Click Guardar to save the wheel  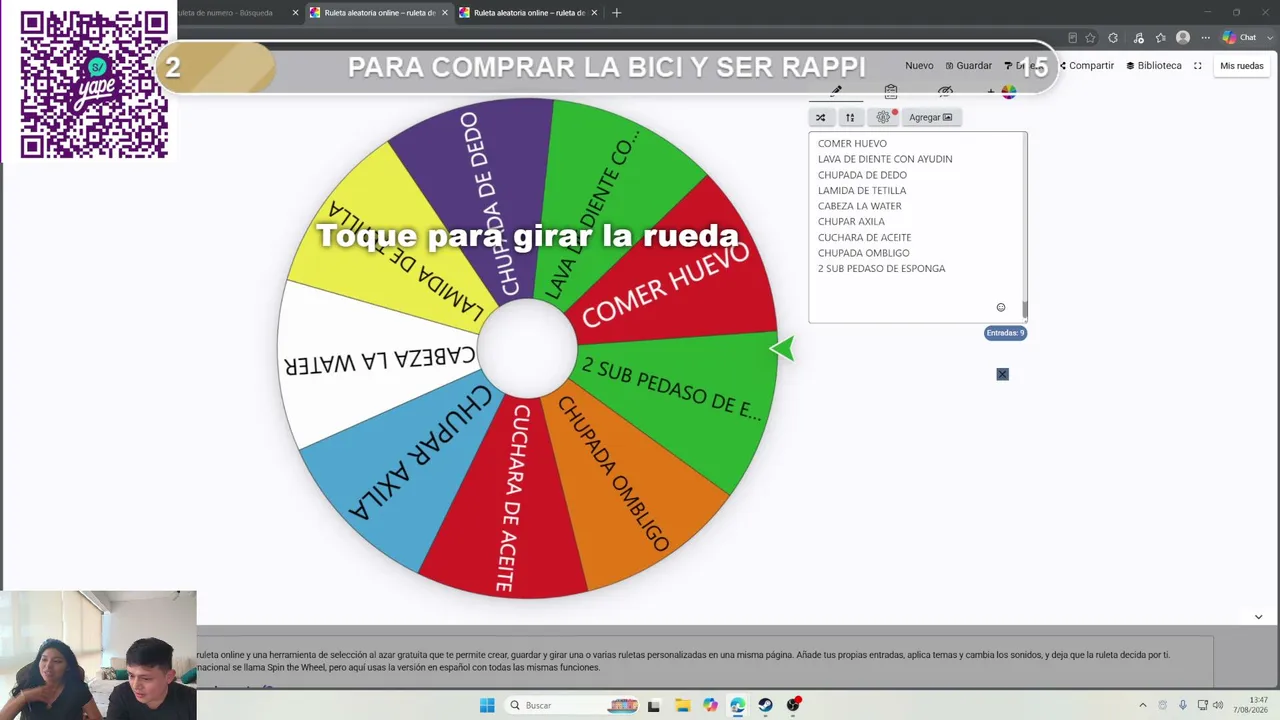(968, 66)
